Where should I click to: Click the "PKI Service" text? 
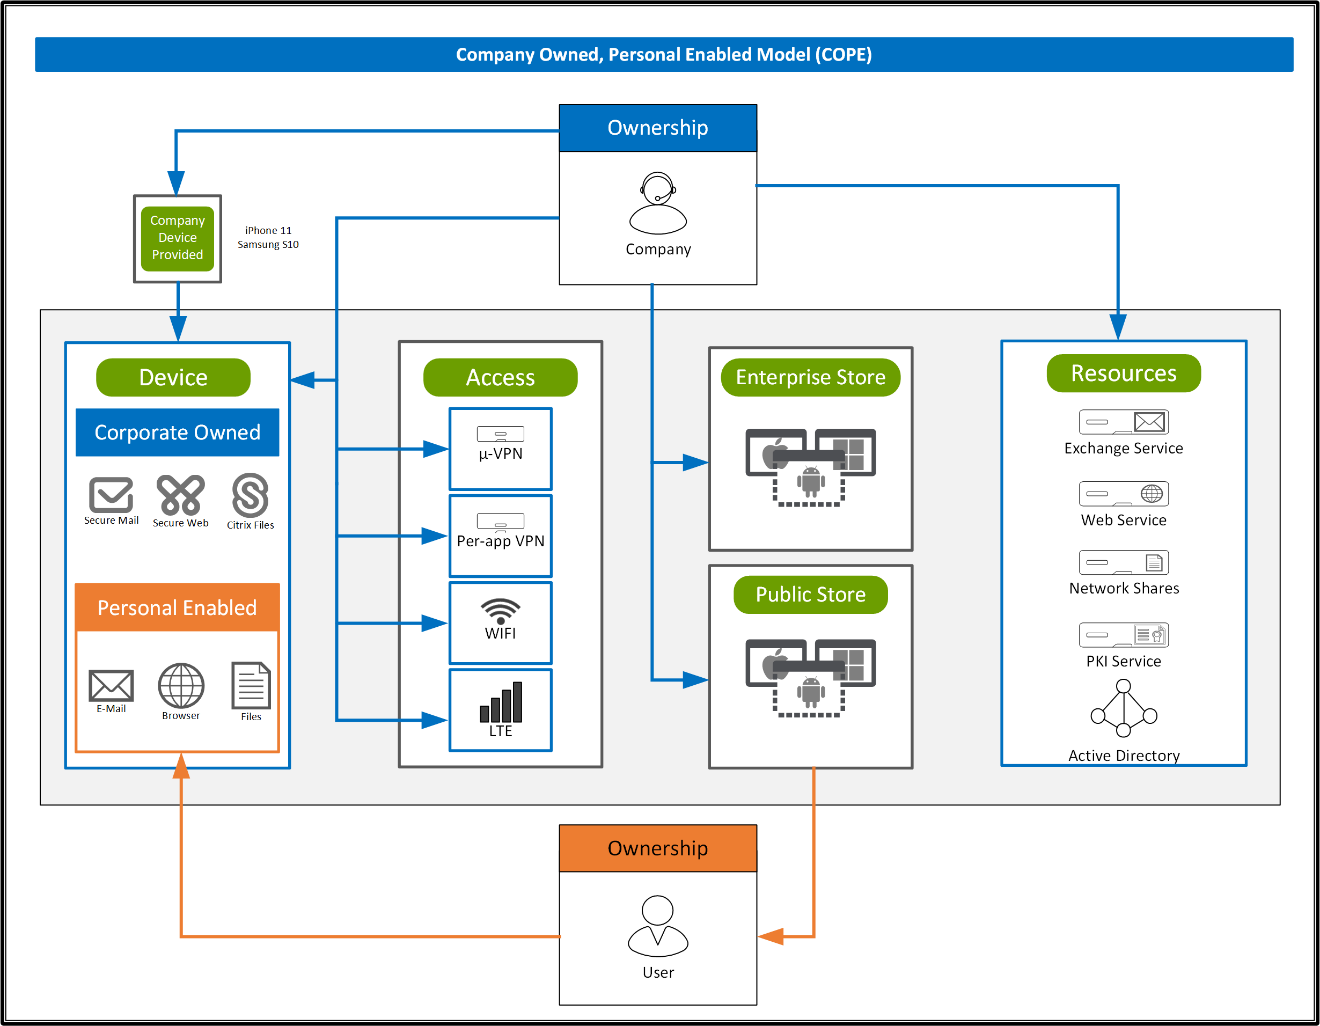1124,661
